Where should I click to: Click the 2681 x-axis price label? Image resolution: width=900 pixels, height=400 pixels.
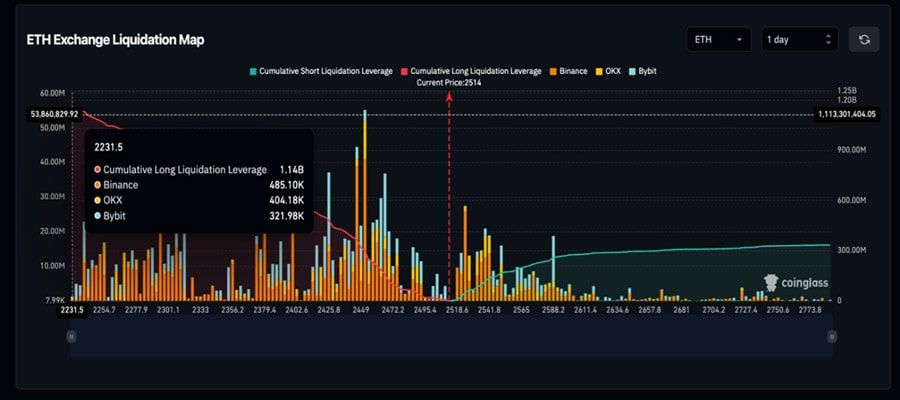coord(681,310)
